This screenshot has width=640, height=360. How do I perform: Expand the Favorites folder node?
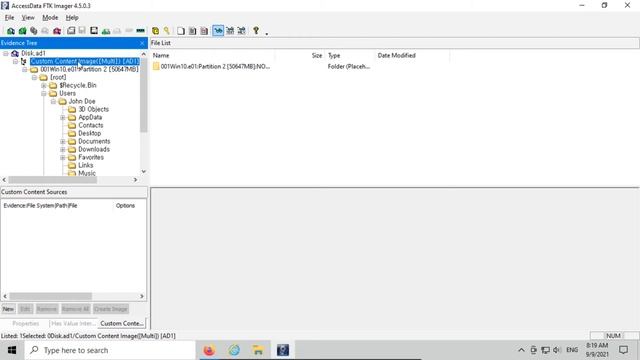pos(63,158)
